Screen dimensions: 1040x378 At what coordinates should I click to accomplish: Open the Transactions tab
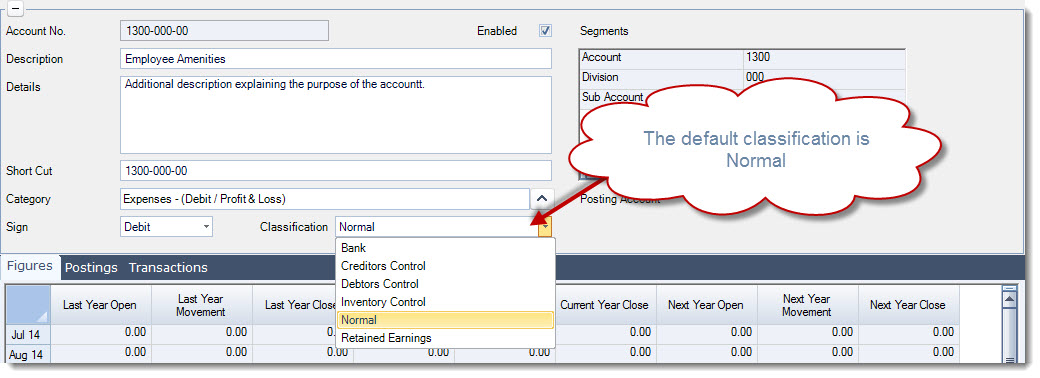[168, 268]
